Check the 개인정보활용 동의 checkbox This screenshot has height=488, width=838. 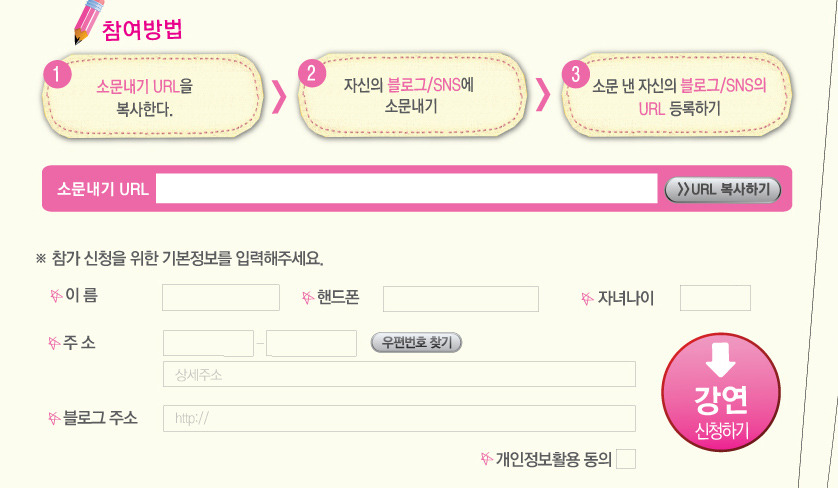coord(626,459)
